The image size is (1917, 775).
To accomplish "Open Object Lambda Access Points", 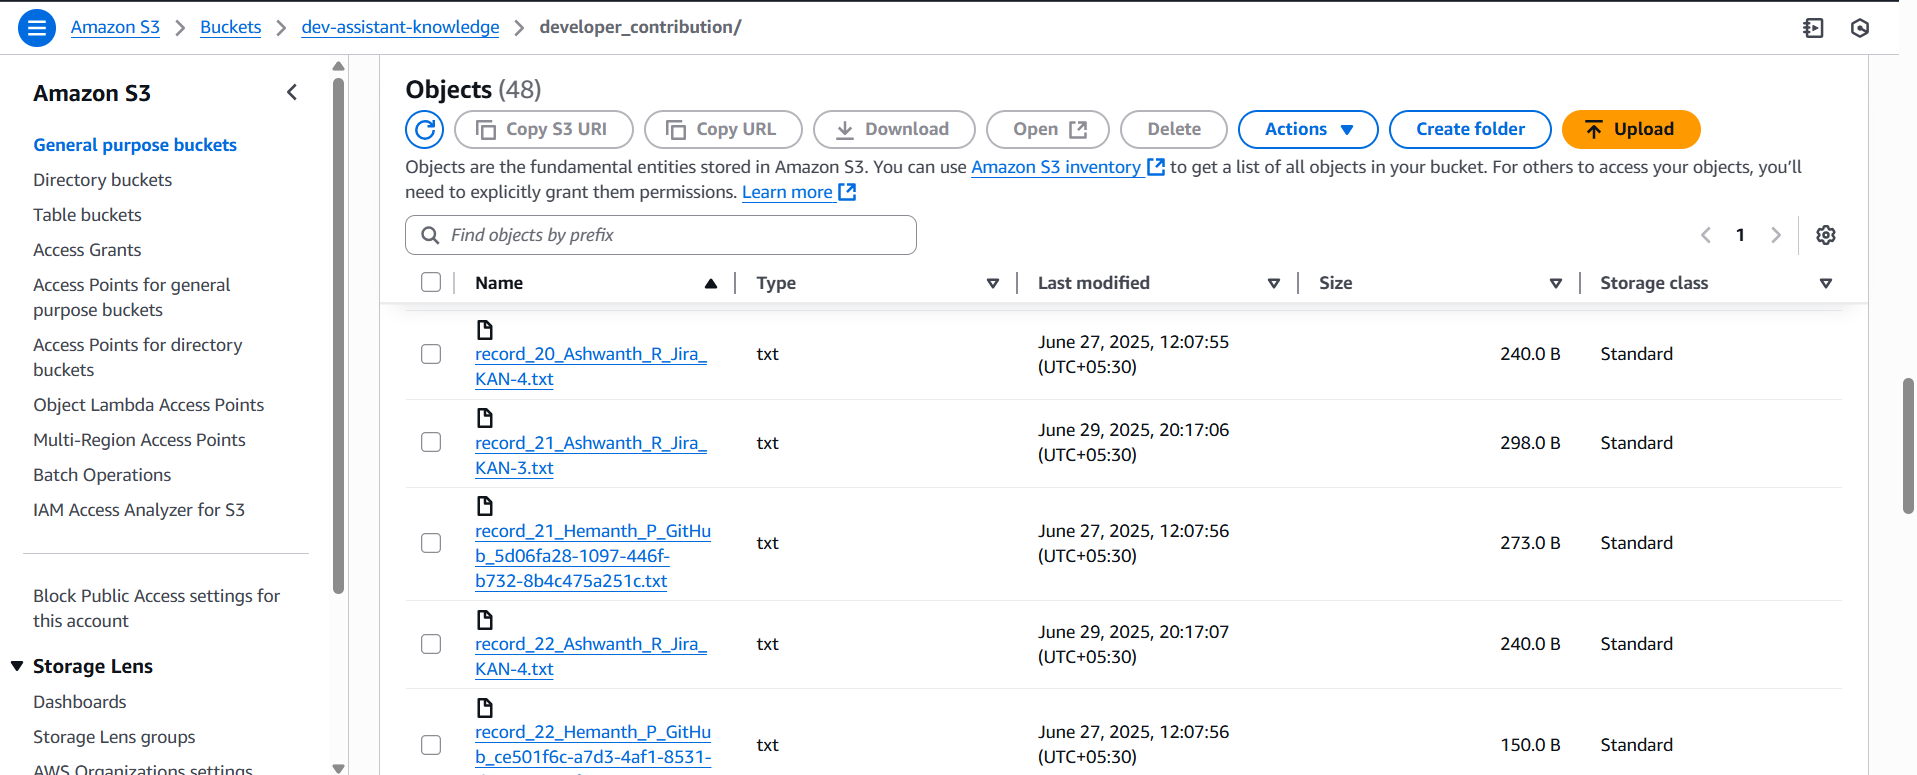I will 148,405.
